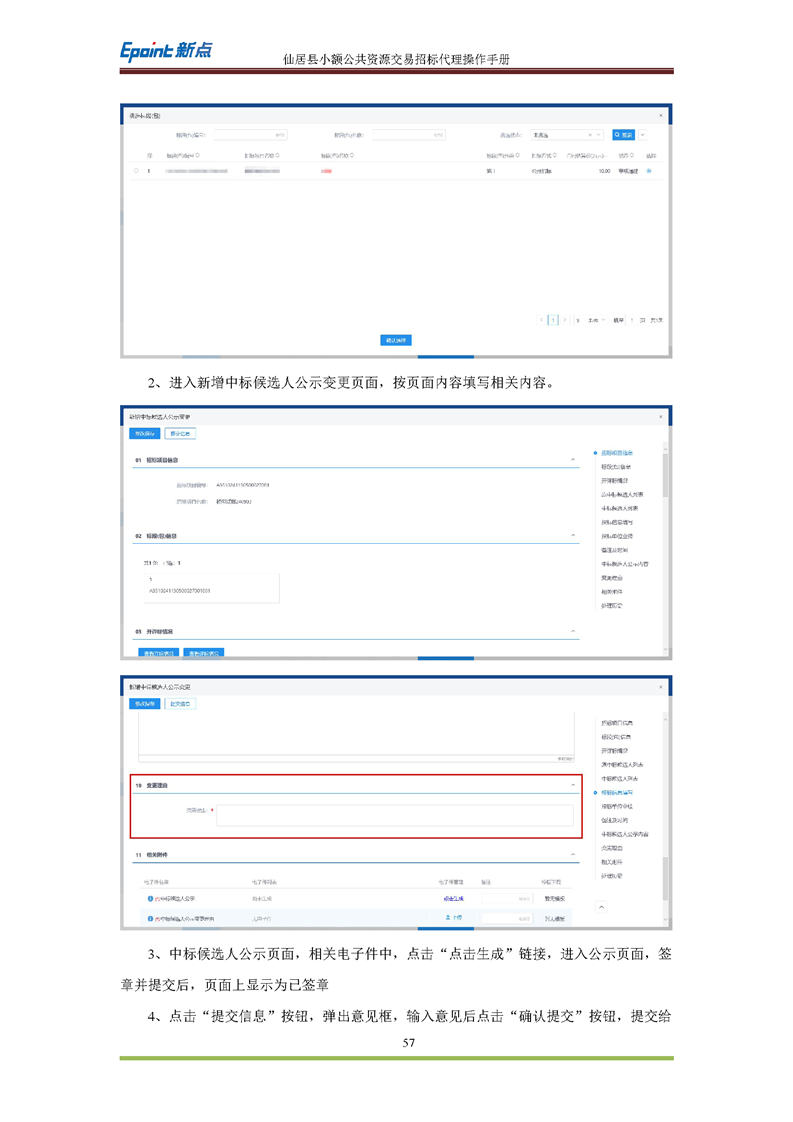Jump to 标段包信息 in the middle dialog's side navigation

coord(616,467)
